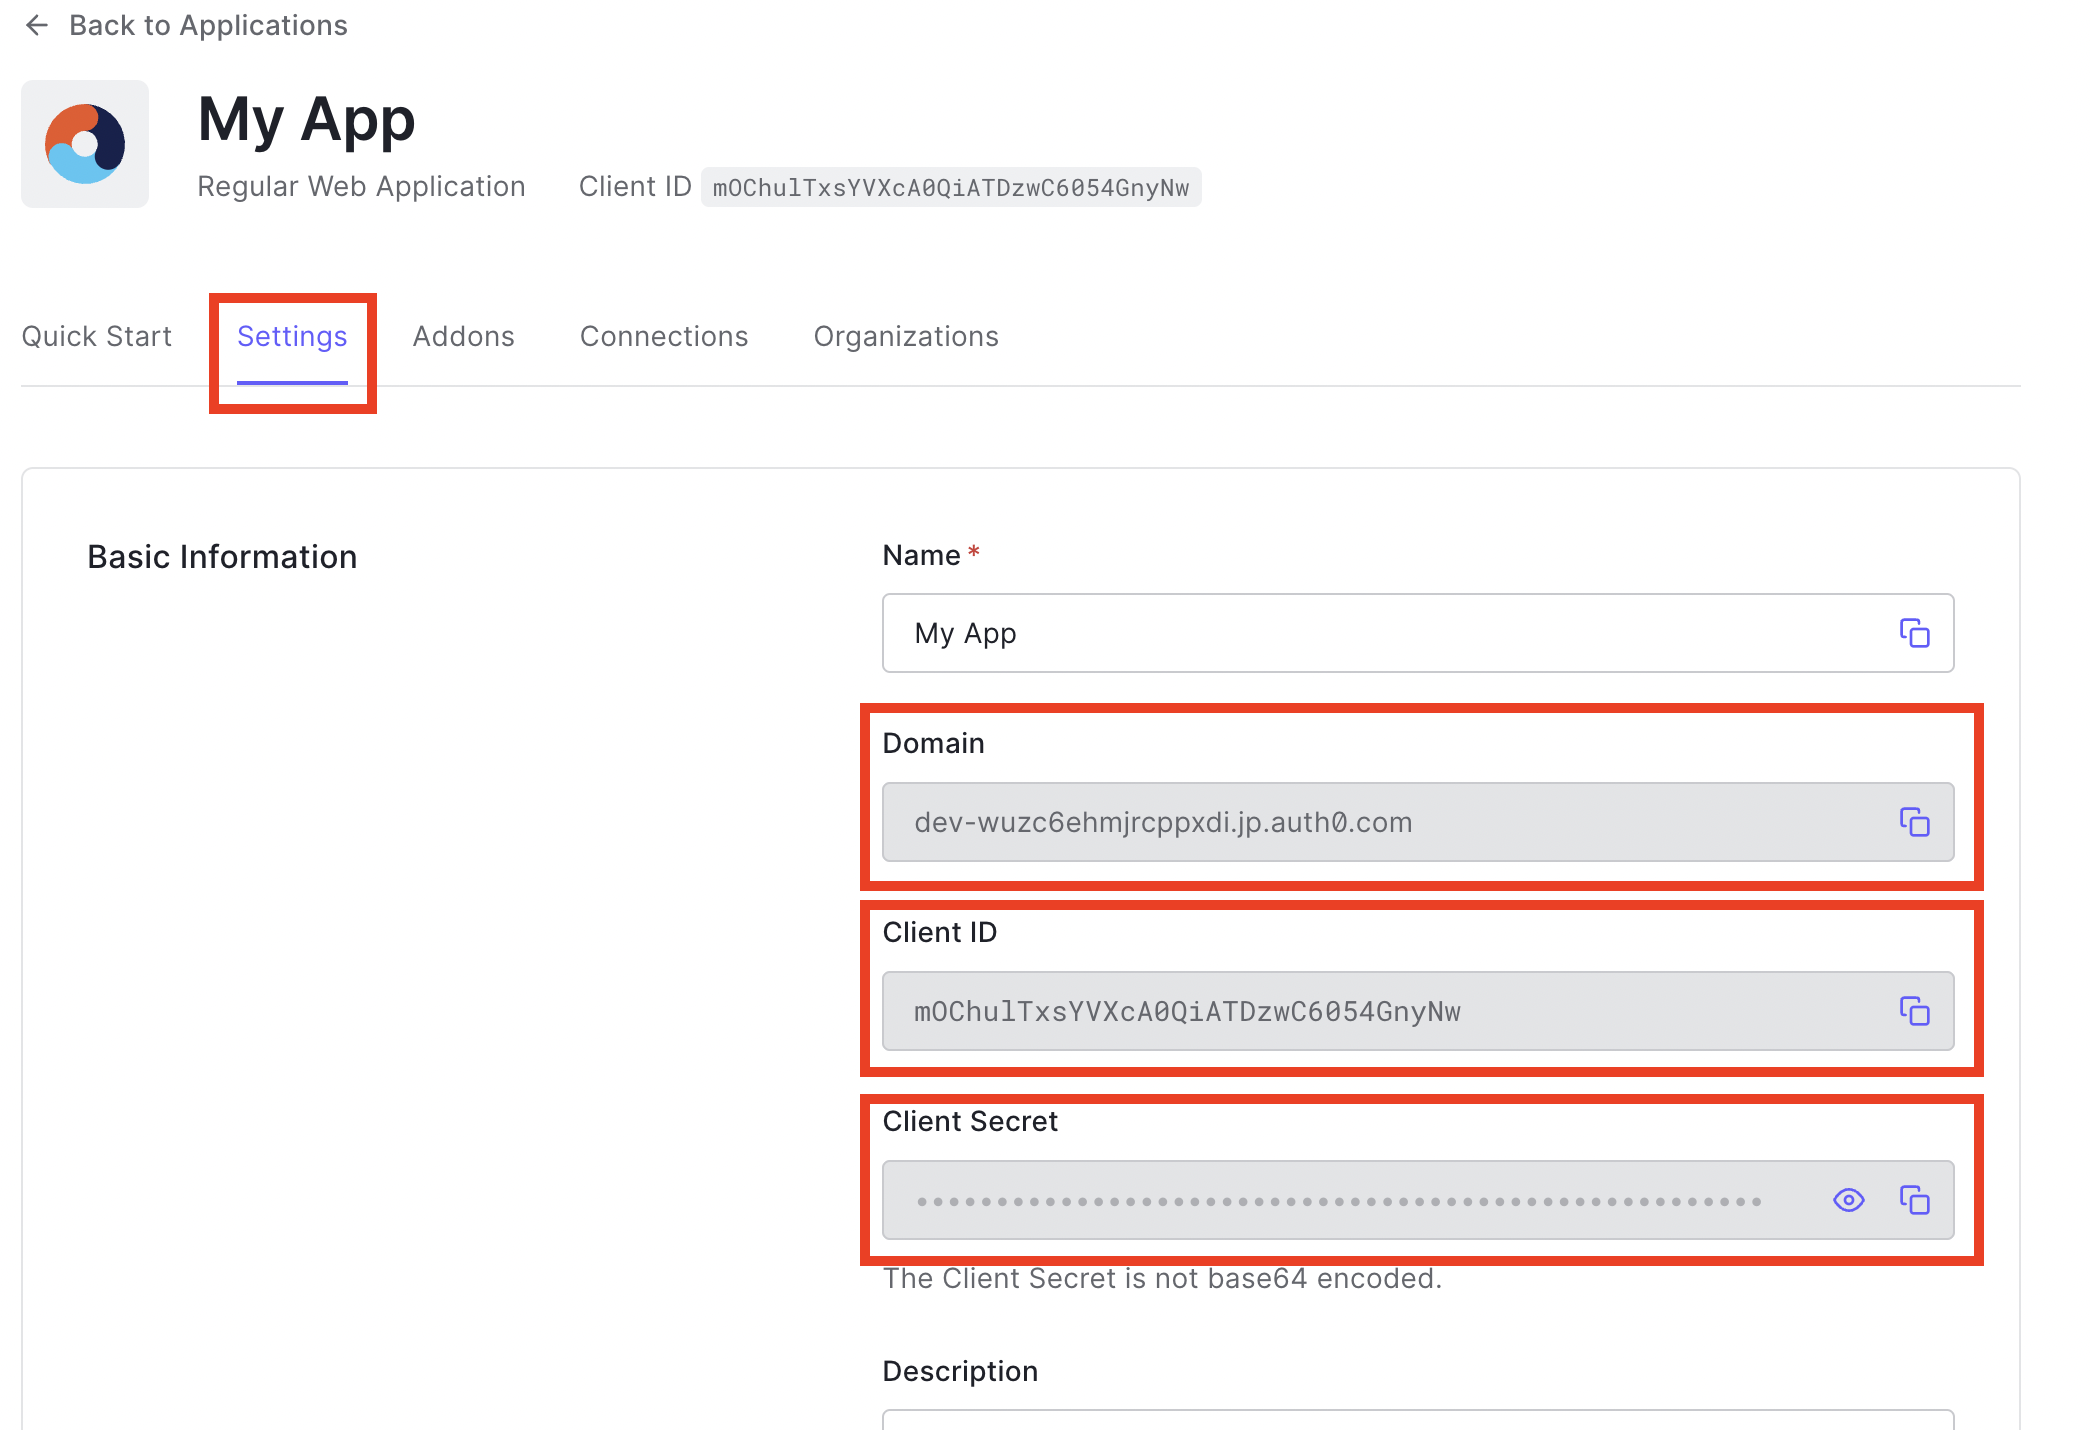2090x1430 pixels.
Task: Click inside the Client Secret field
Action: pos(1300,1199)
